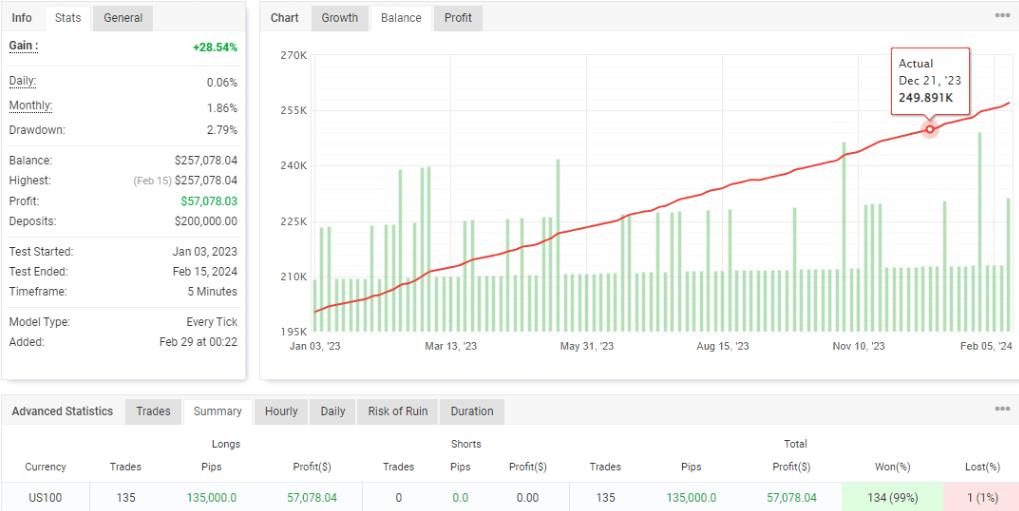Image resolution: width=1019 pixels, height=511 pixels.
Task: Select the Balance chart tab
Action: (x=401, y=18)
